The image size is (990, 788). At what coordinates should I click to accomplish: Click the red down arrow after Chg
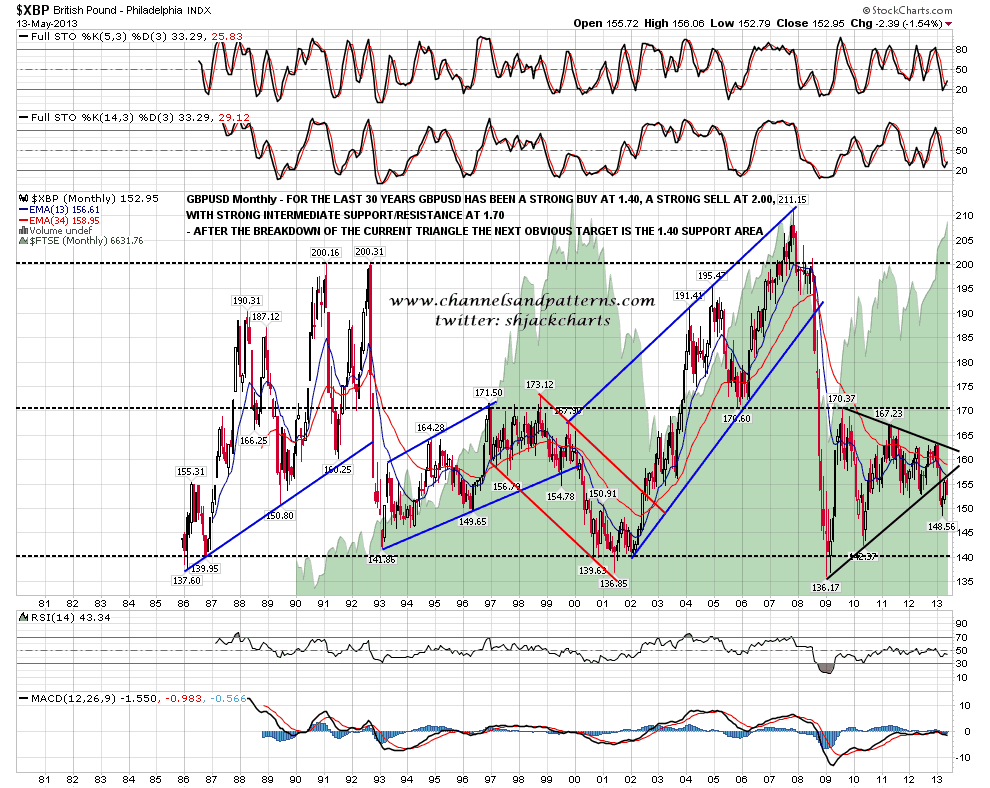(x=947, y=22)
